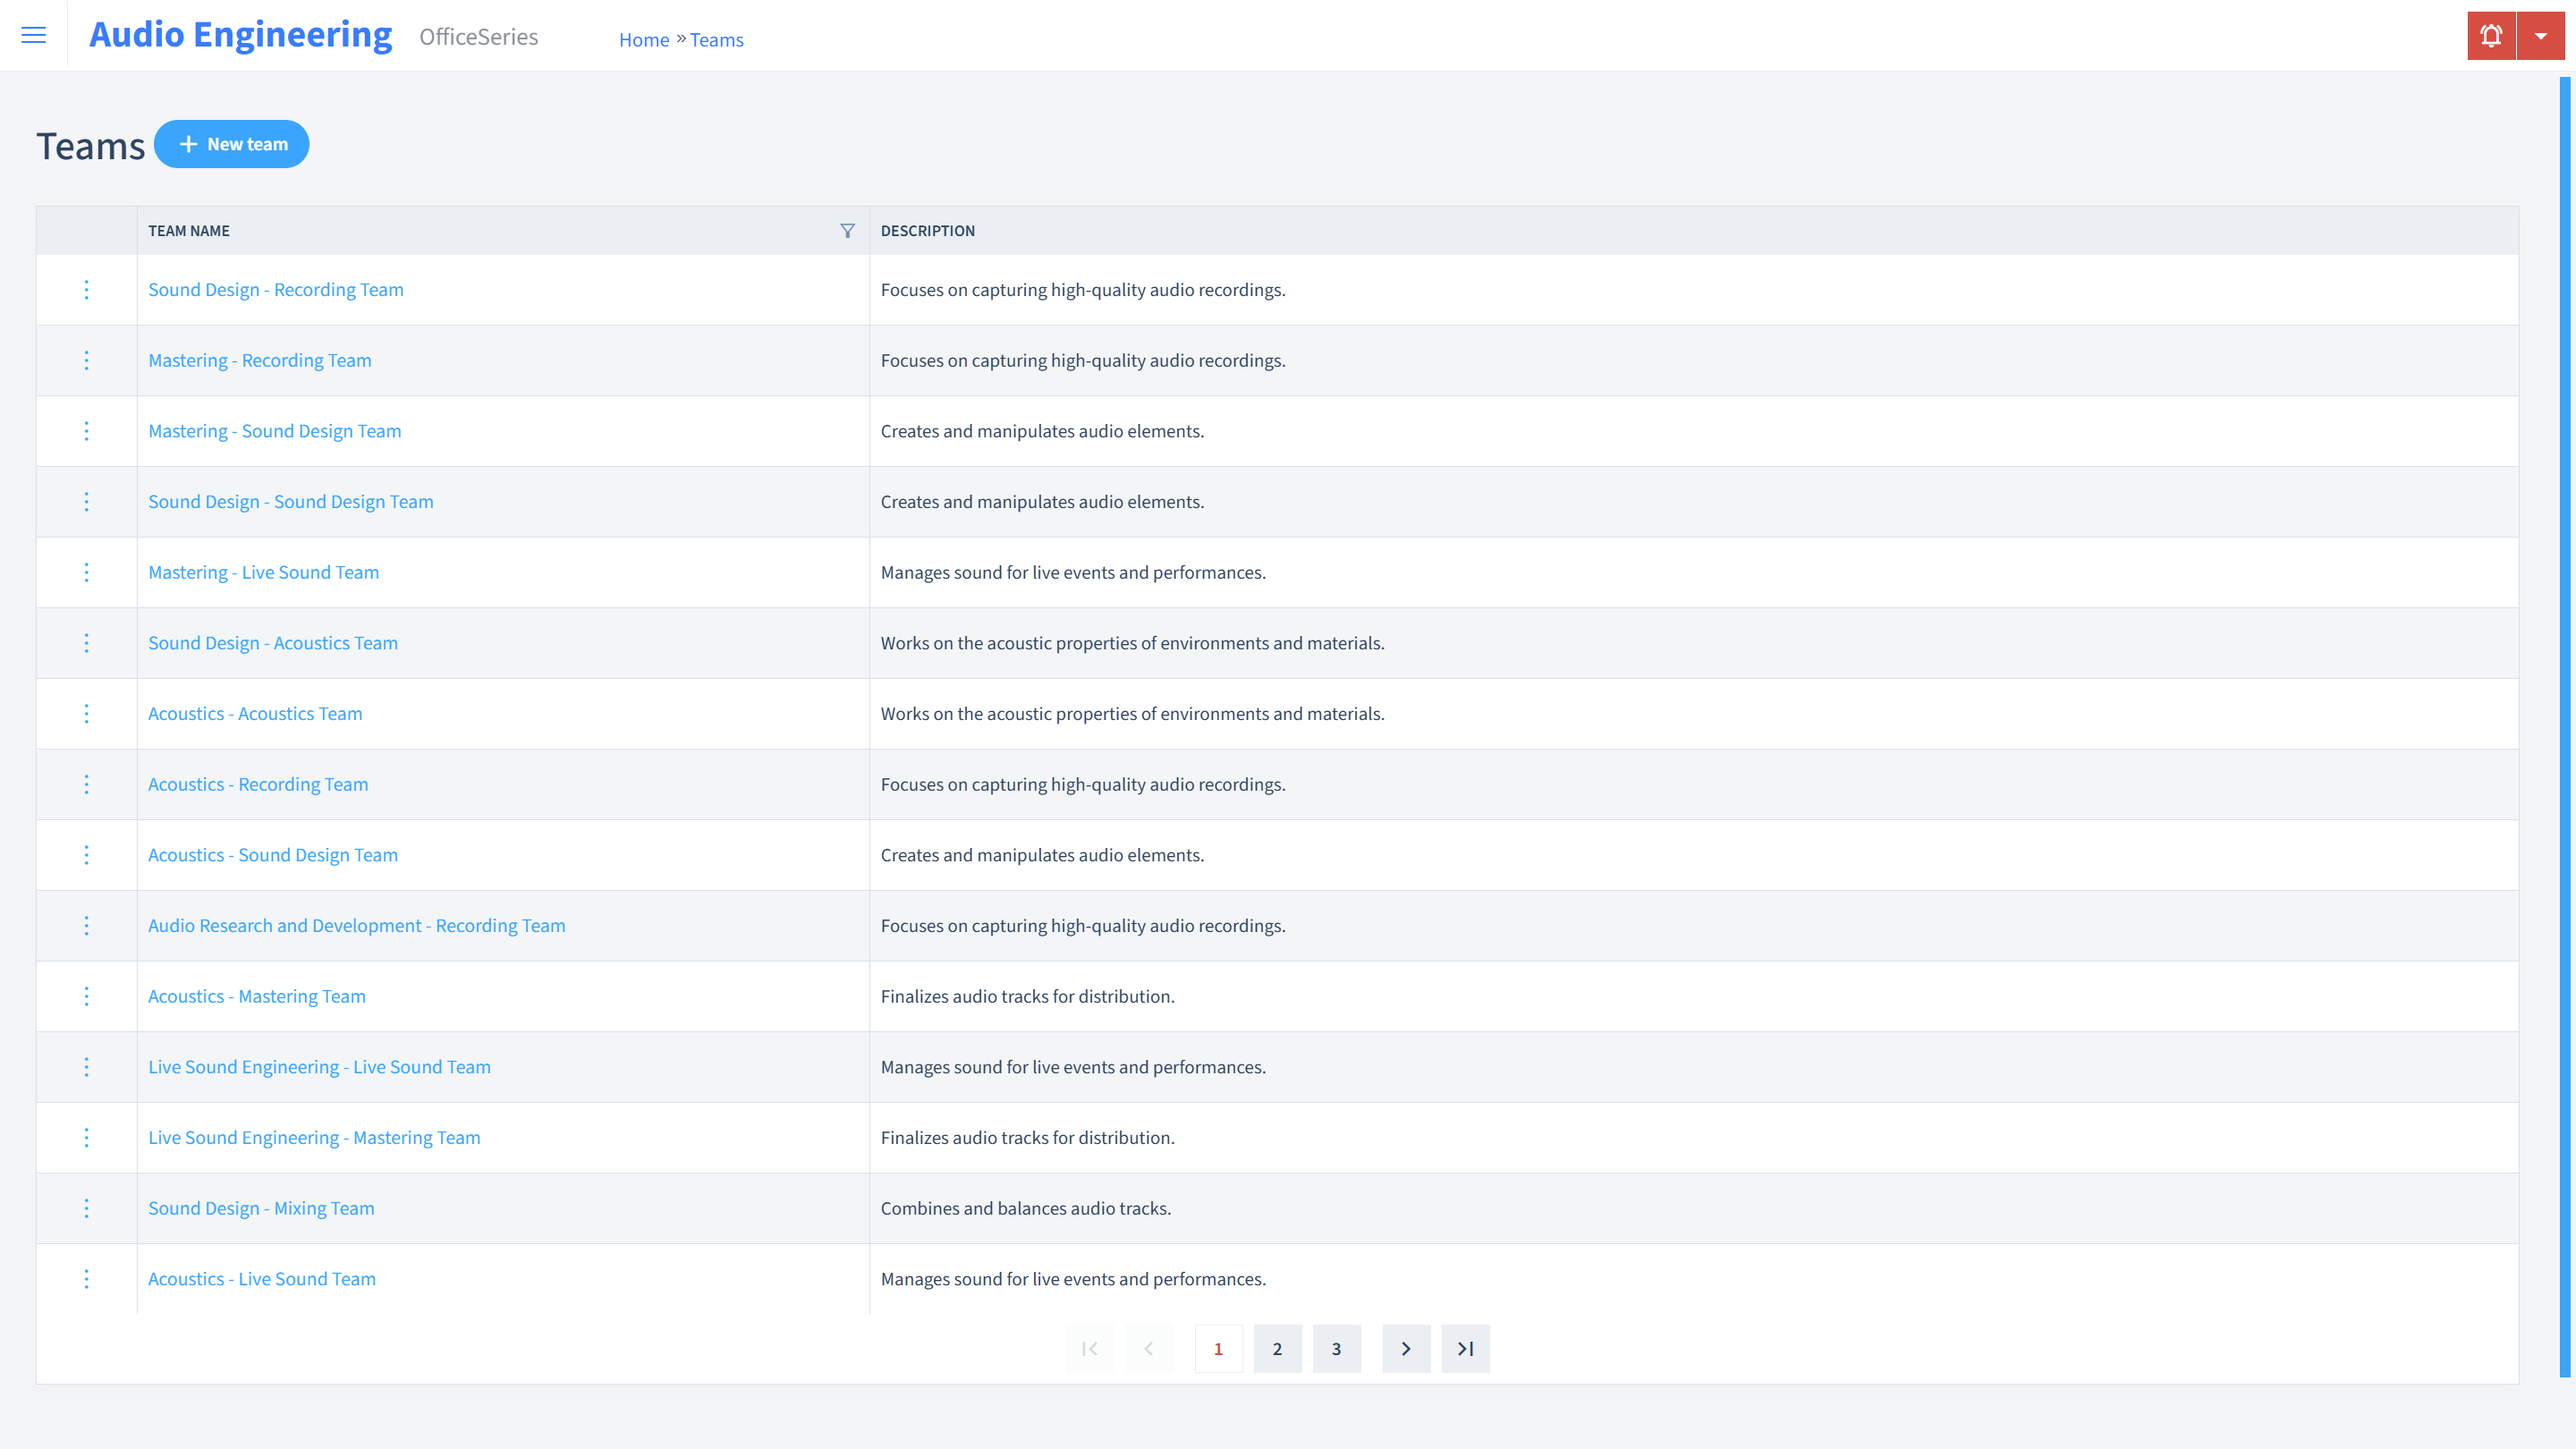The width and height of the screenshot is (2576, 1449).
Task: Go to first page using start arrow button
Action: (1089, 1348)
